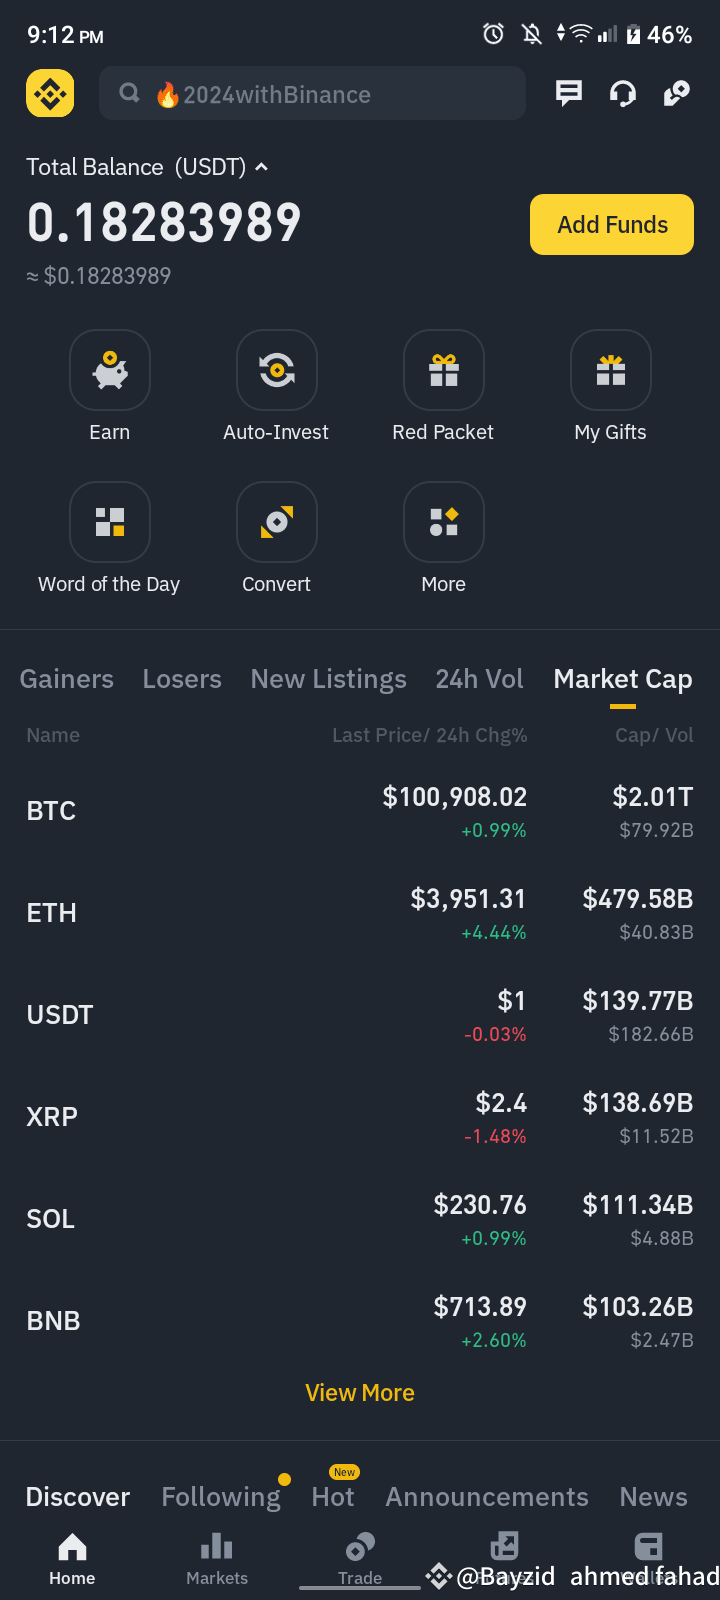
Task: Open the Convert tool
Action: [x=277, y=522]
